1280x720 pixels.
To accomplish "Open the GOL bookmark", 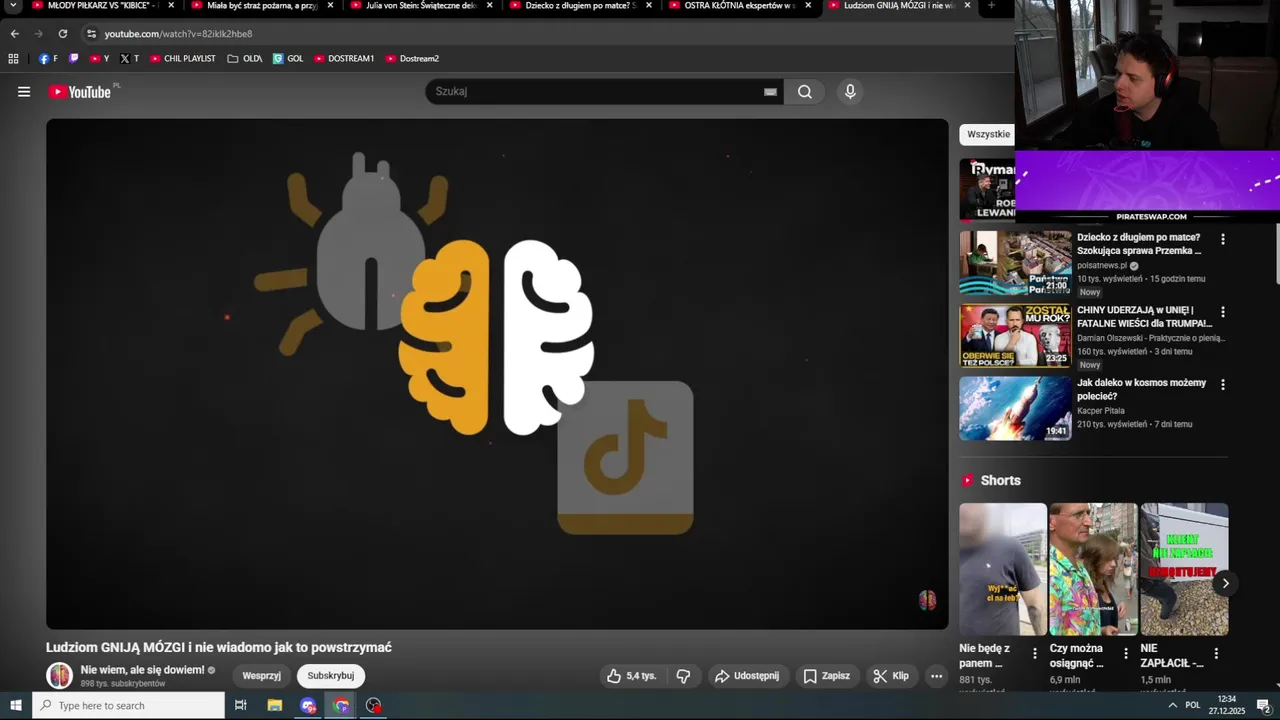I will (x=288, y=59).
